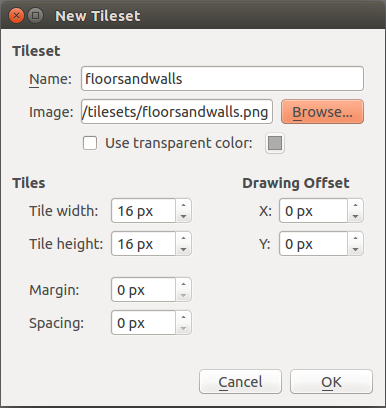Increase Drawing Offset X with up arrow
Screen dimensions: 386x408
pos(355,205)
